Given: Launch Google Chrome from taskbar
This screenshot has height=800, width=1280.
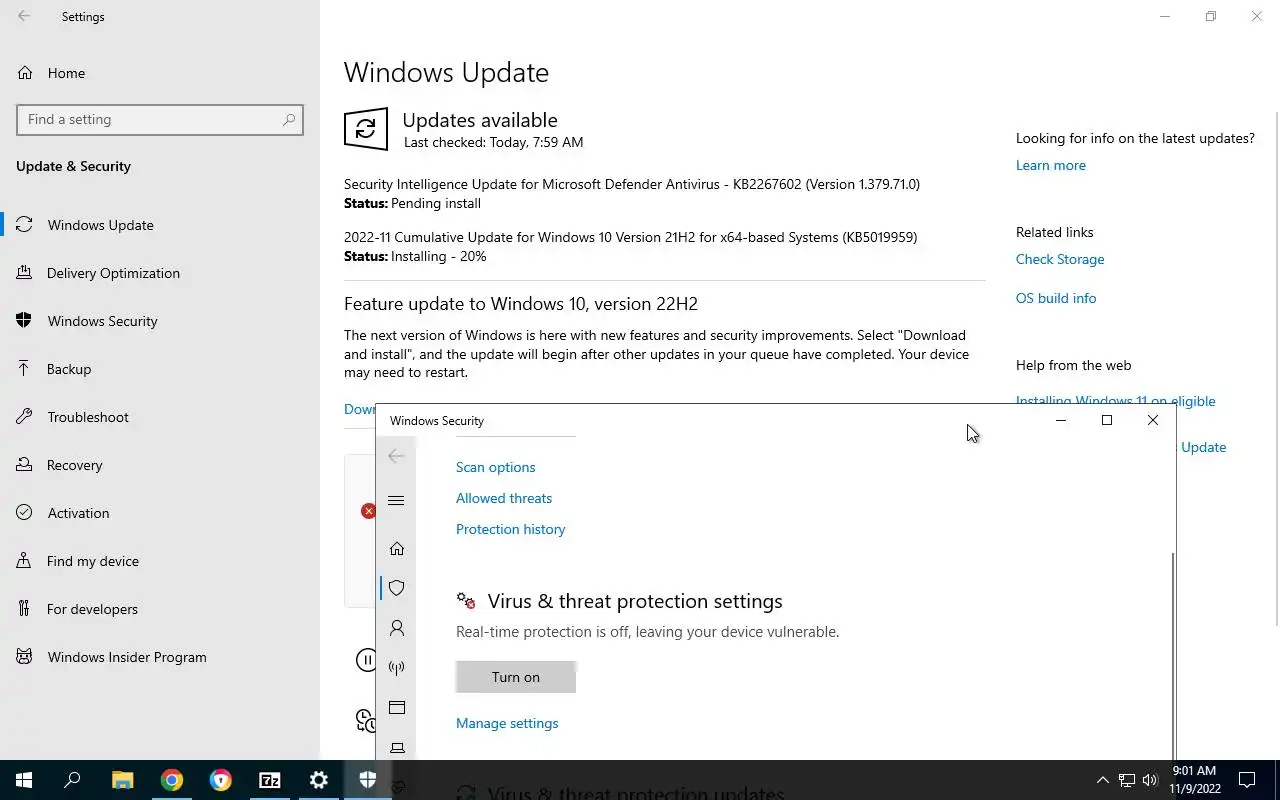Looking at the screenshot, I should 172,780.
